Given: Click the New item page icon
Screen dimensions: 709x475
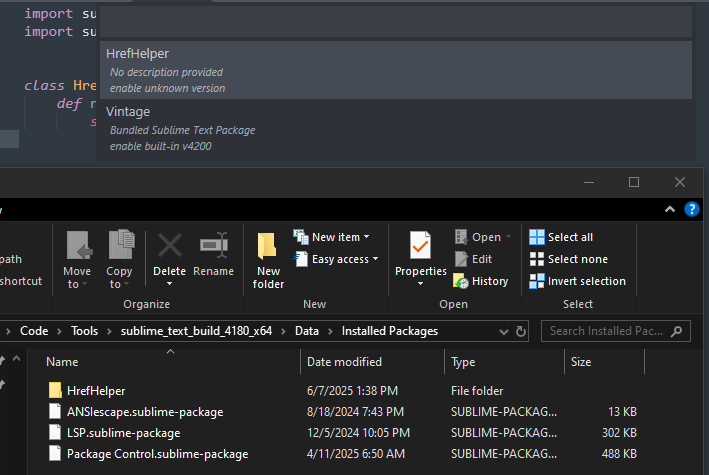Looking at the screenshot, I should pyautogui.click(x=301, y=237).
